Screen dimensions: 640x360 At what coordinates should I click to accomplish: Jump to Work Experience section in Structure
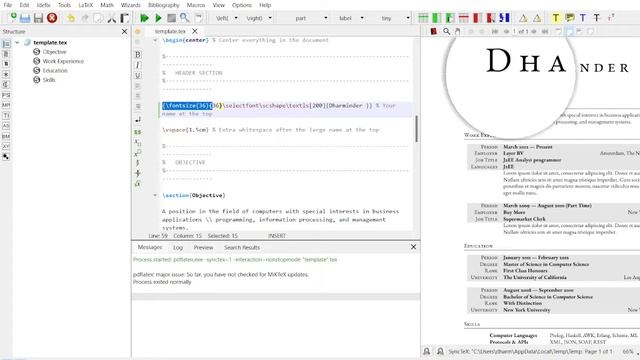point(63,61)
